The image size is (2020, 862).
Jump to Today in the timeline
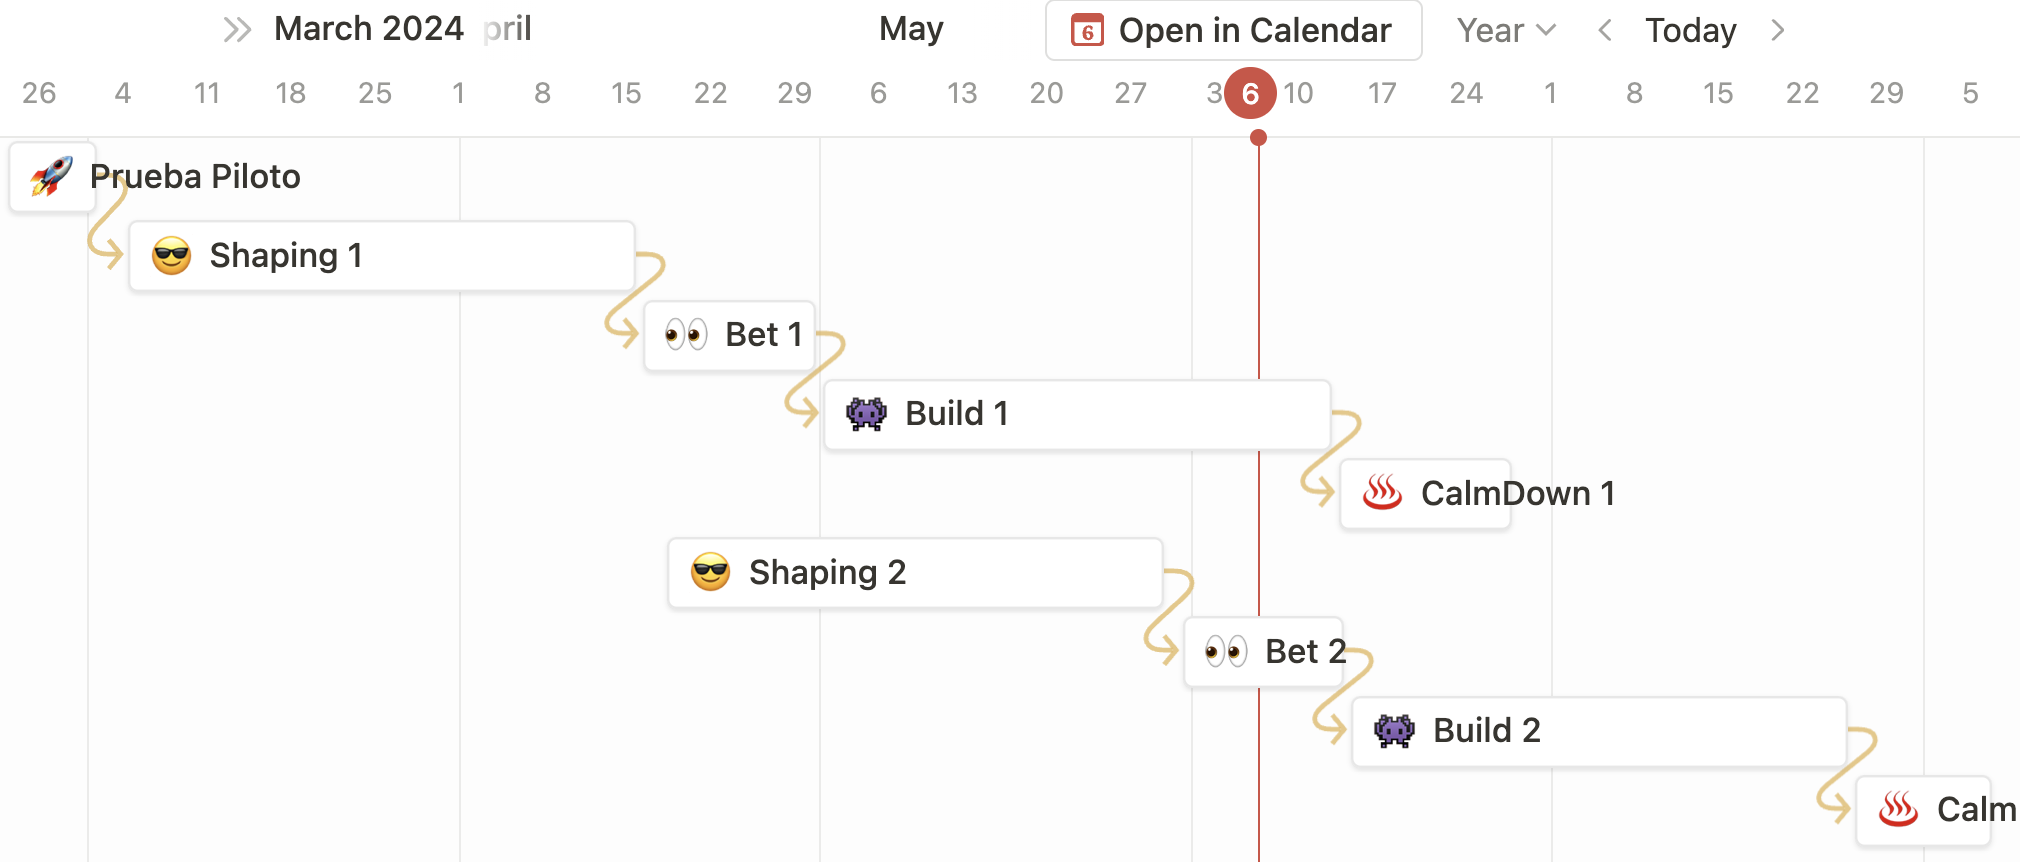coord(1691,31)
